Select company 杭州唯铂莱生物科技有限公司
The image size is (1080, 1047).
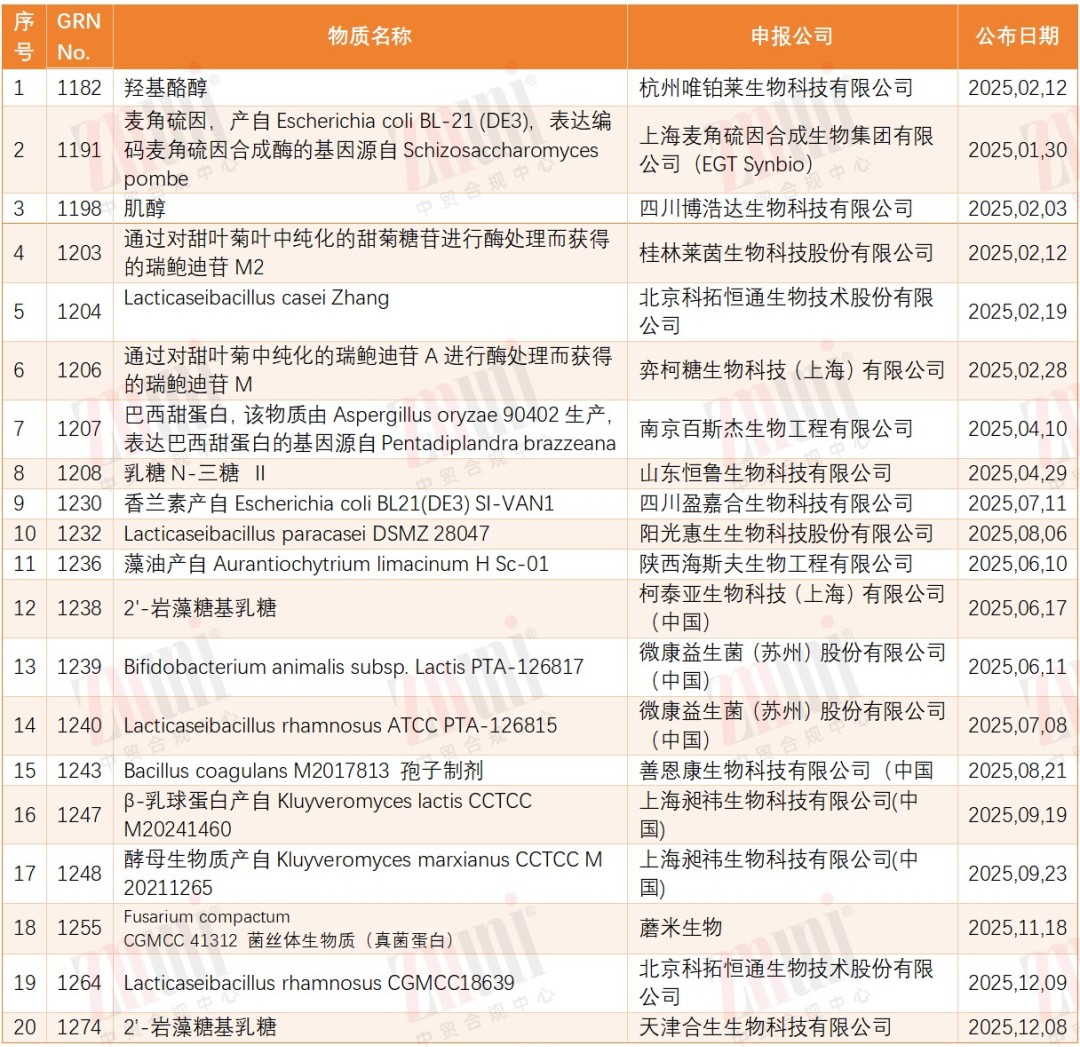[776, 87]
